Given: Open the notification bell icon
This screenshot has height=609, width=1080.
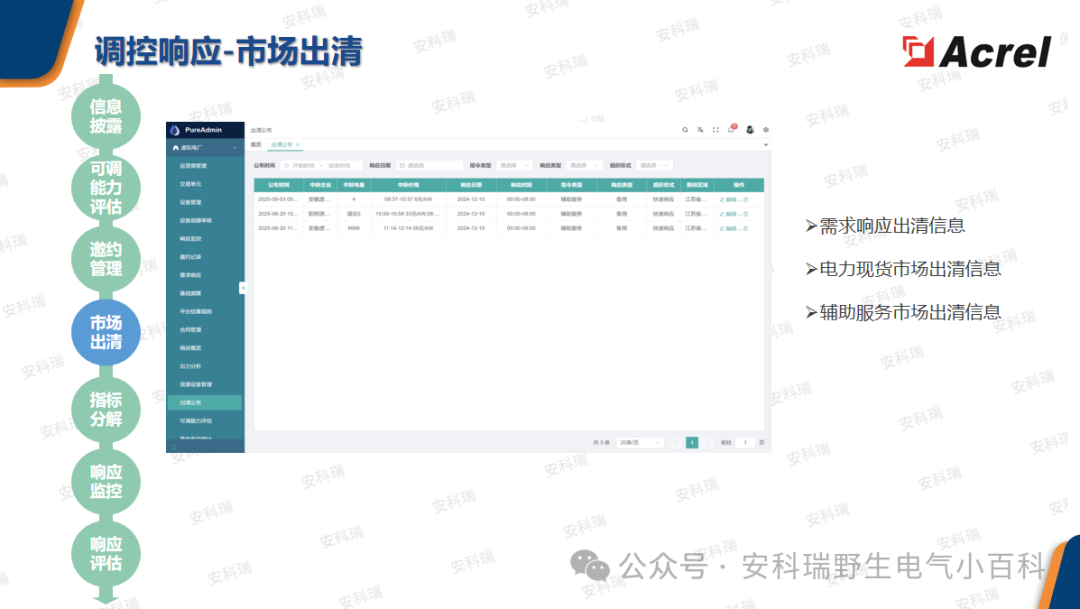Looking at the screenshot, I should coord(731,129).
